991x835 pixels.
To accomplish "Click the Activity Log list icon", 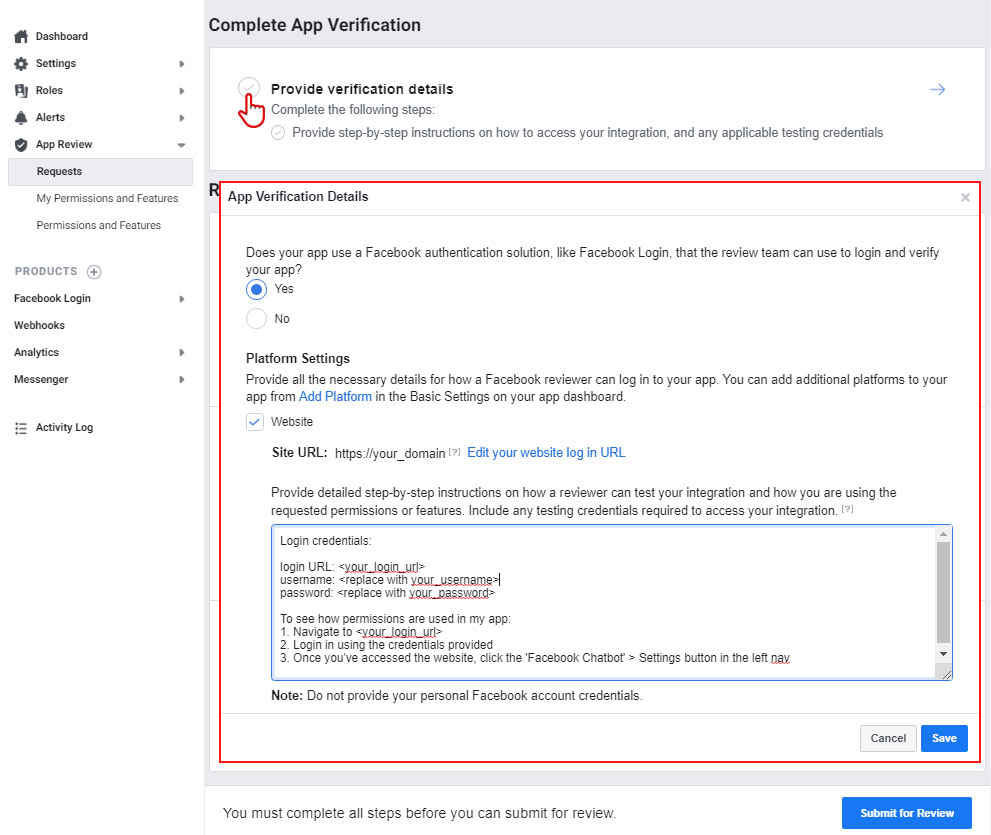I will point(21,428).
